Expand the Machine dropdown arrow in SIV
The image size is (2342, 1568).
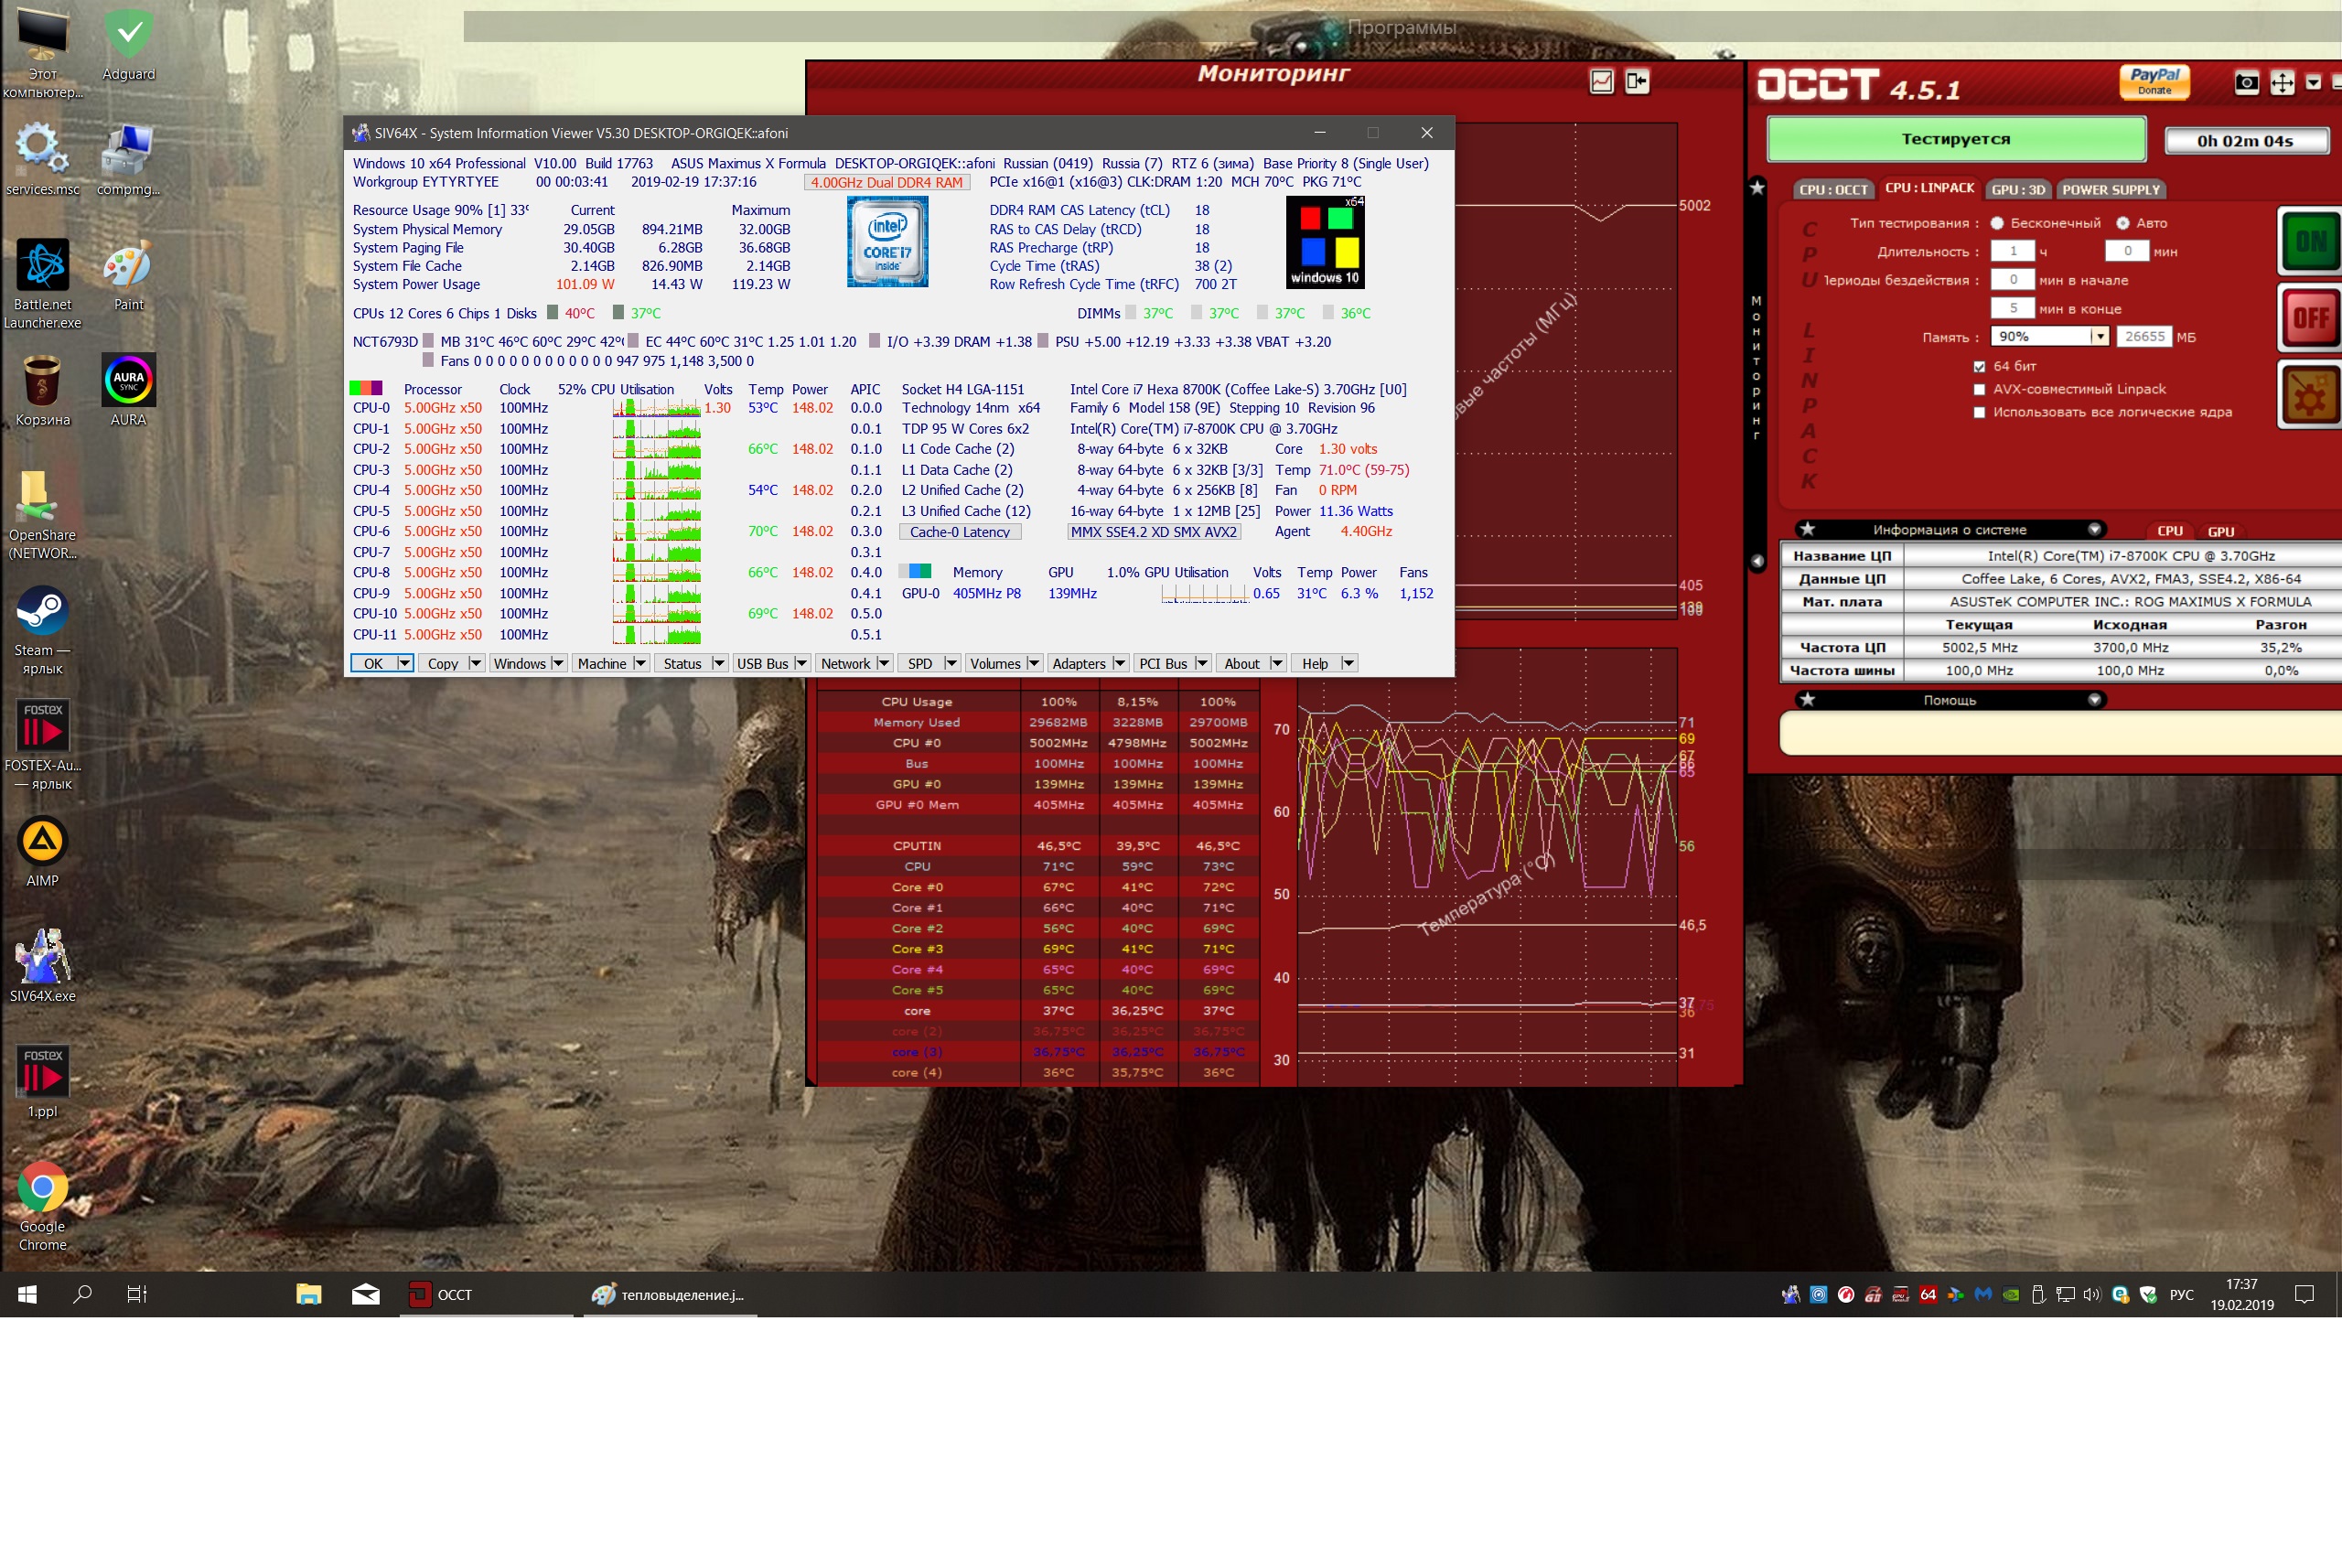(x=640, y=663)
